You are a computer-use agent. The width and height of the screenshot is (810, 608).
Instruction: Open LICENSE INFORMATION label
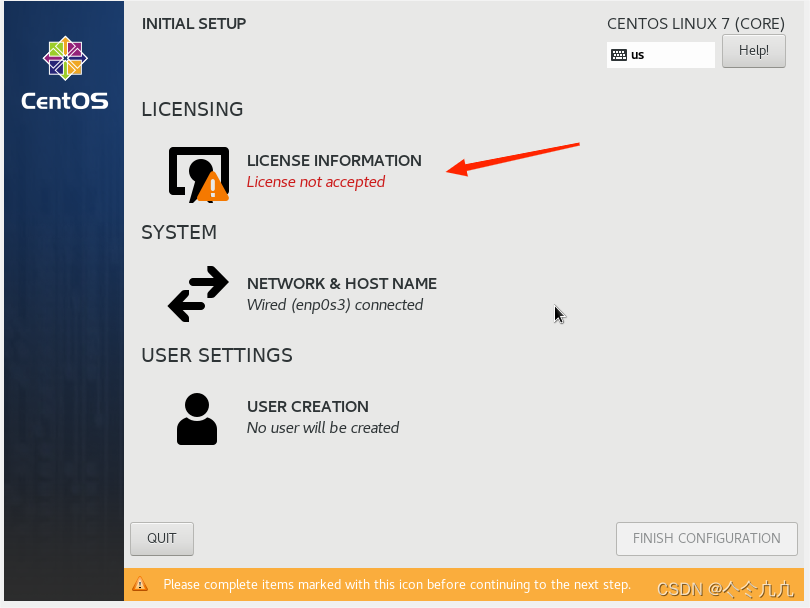[x=334, y=161]
